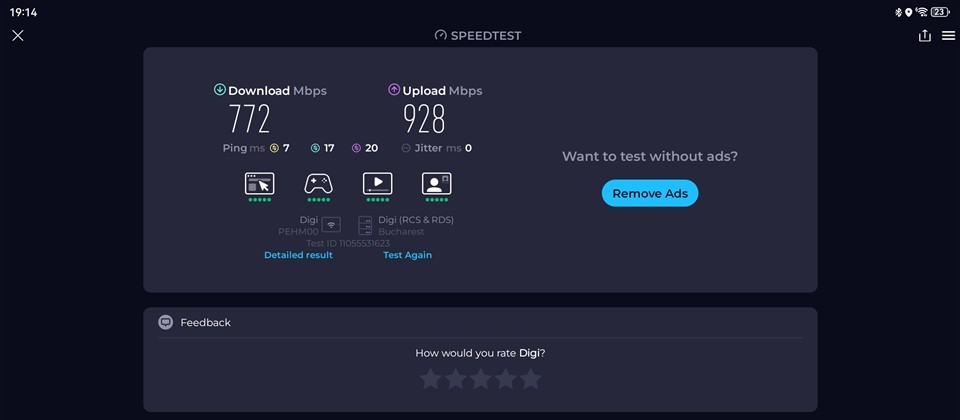Rate Digi five stars
This screenshot has height=420, width=960.
pos(530,379)
